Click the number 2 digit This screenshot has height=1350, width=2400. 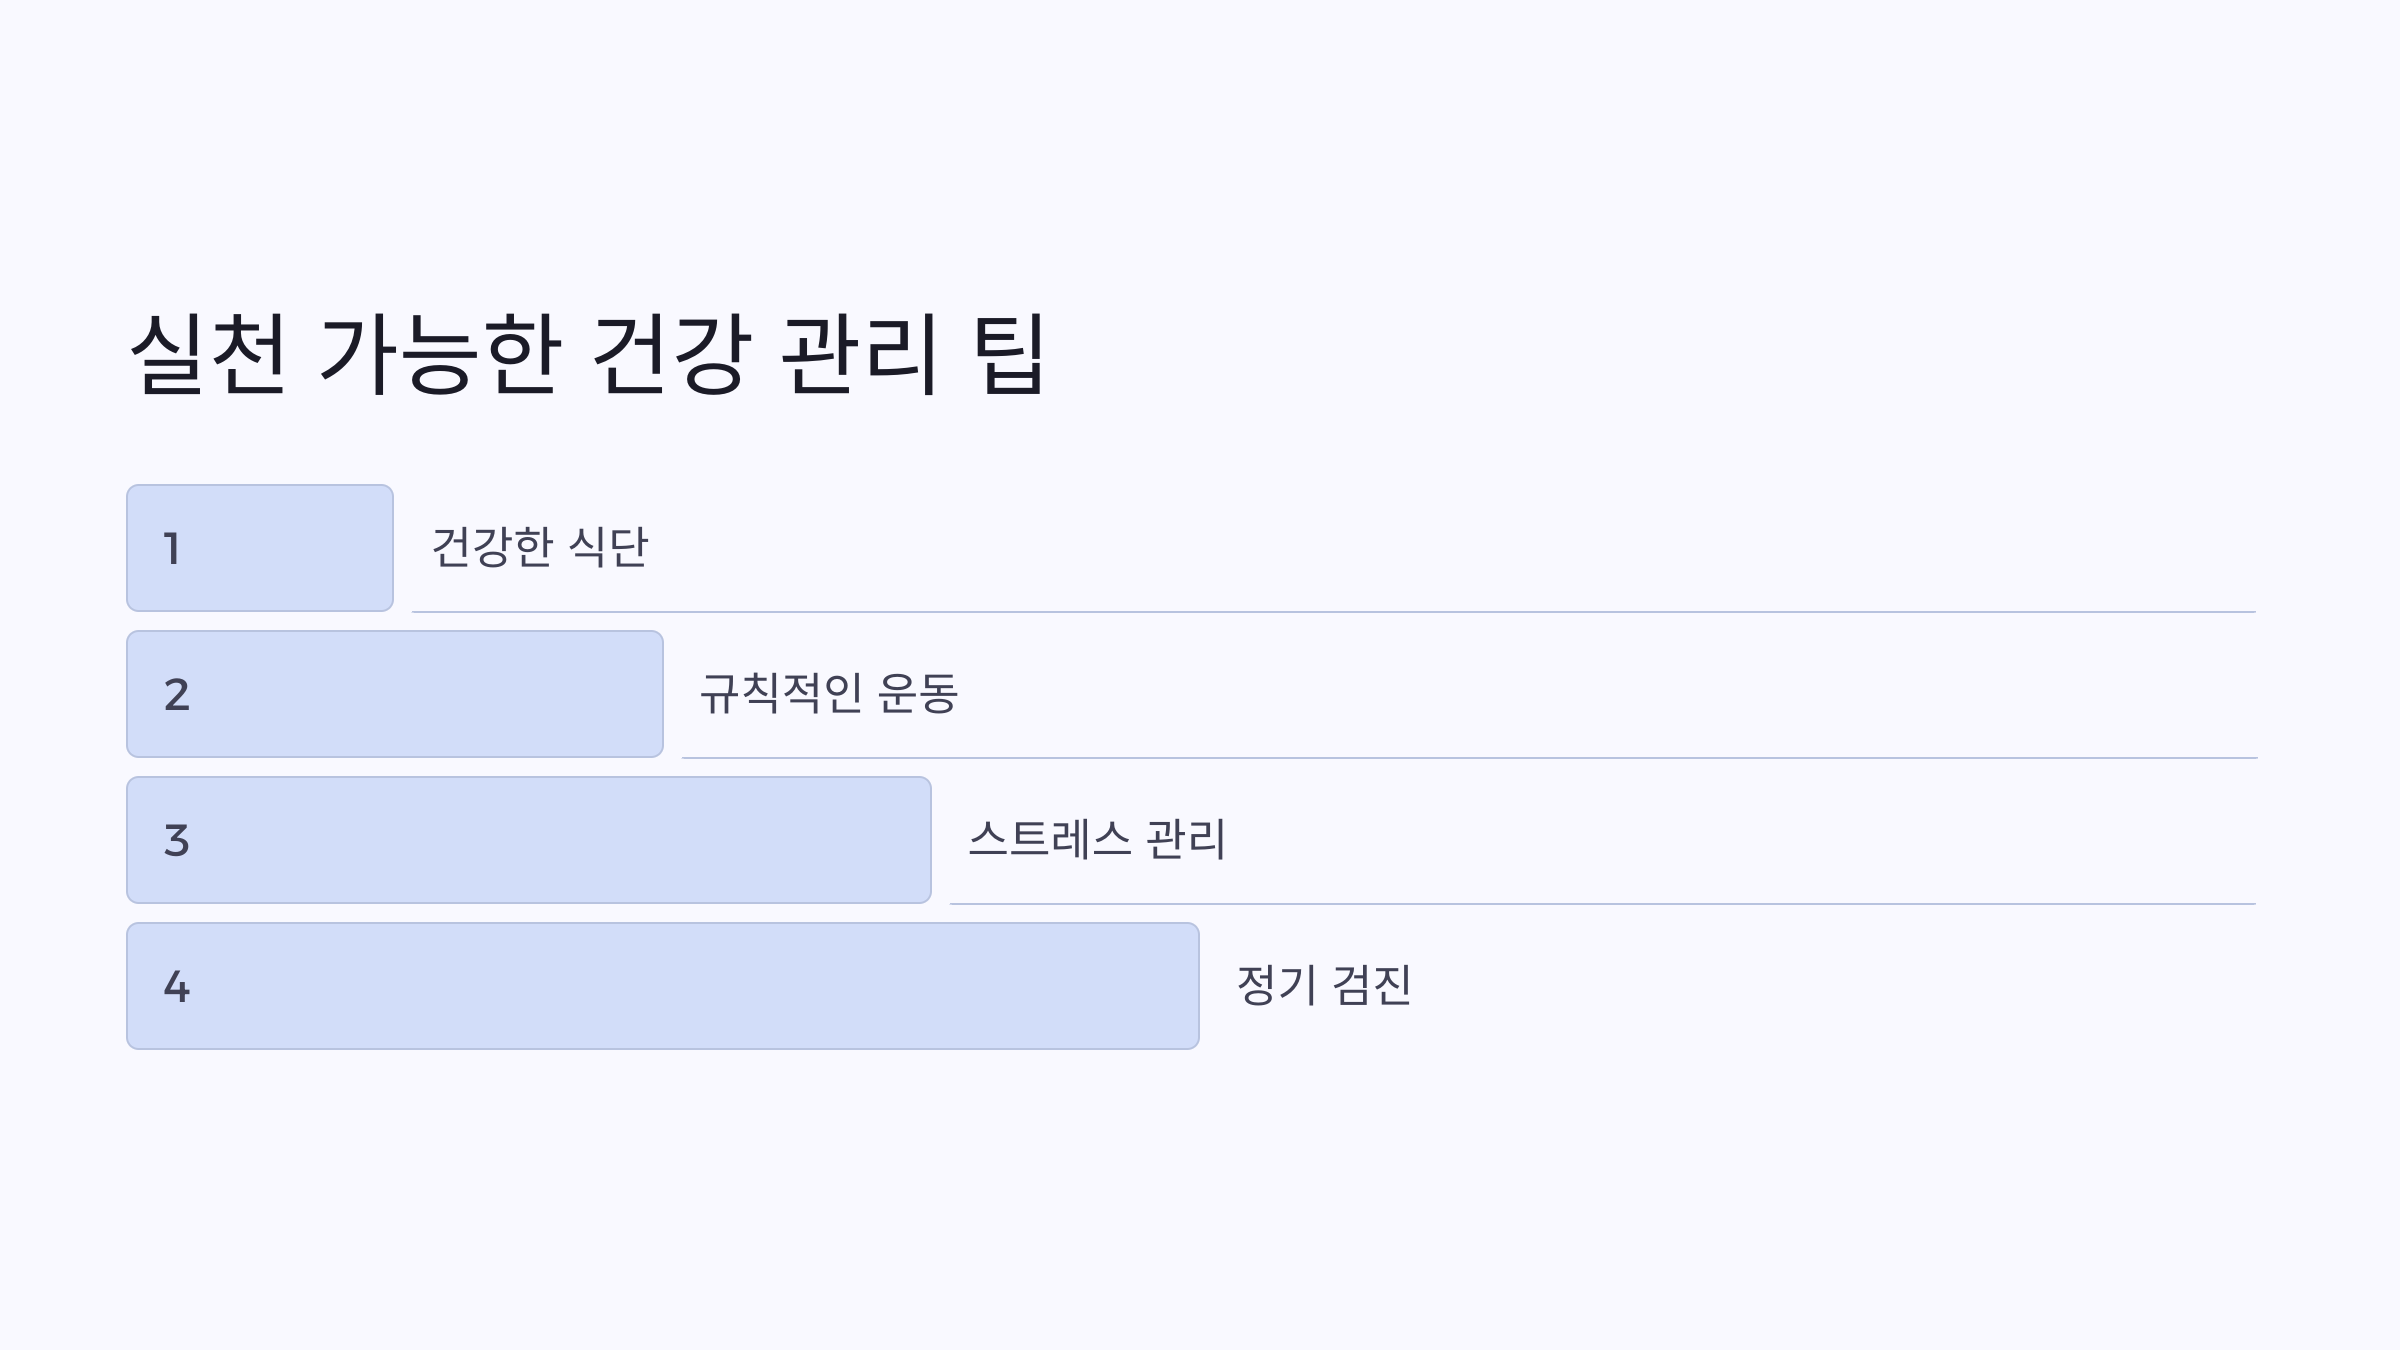tap(177, 695)
